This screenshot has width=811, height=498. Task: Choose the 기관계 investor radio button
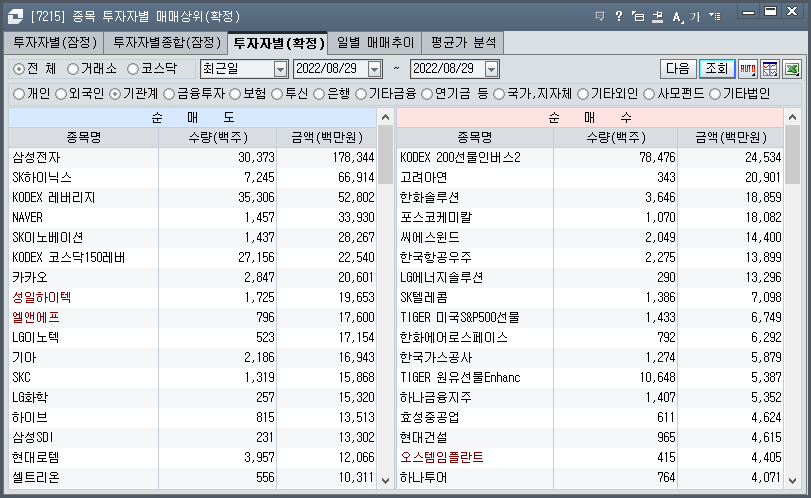coord(115,94)
